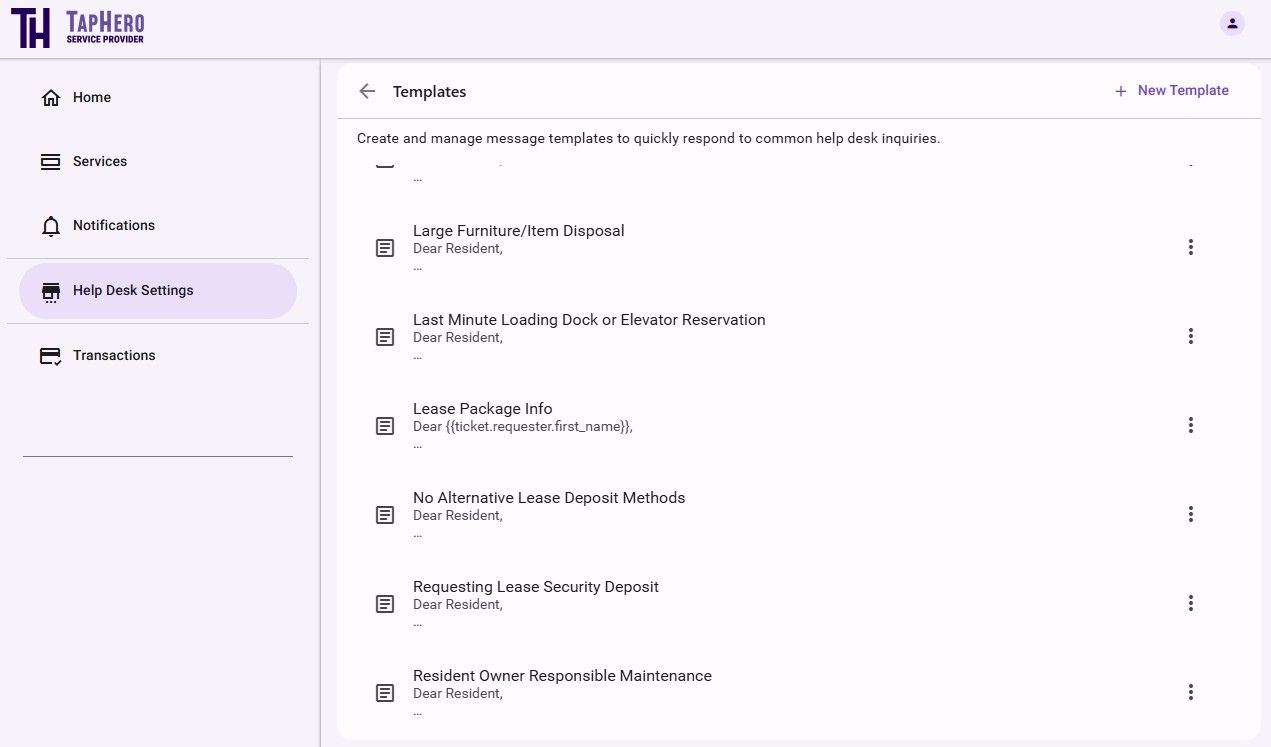Screen dimensions: 1271x747
Task: Create a New Template
Action: (1172, 91)
